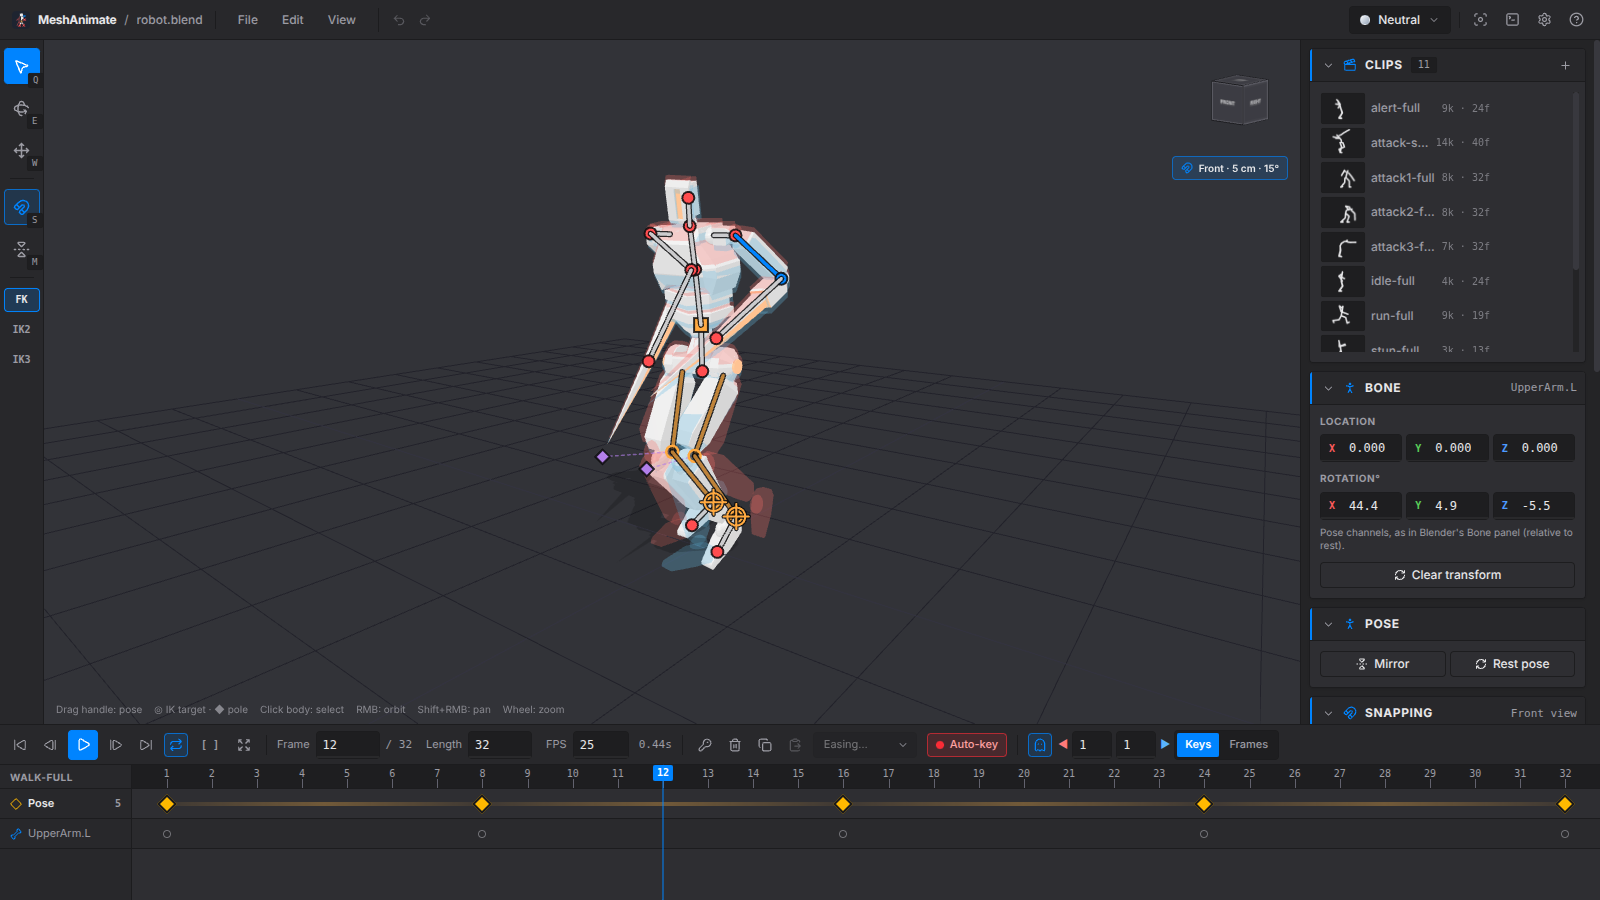
Task: Activate the rotate tool (E)
Action: (x=22, y=108)
